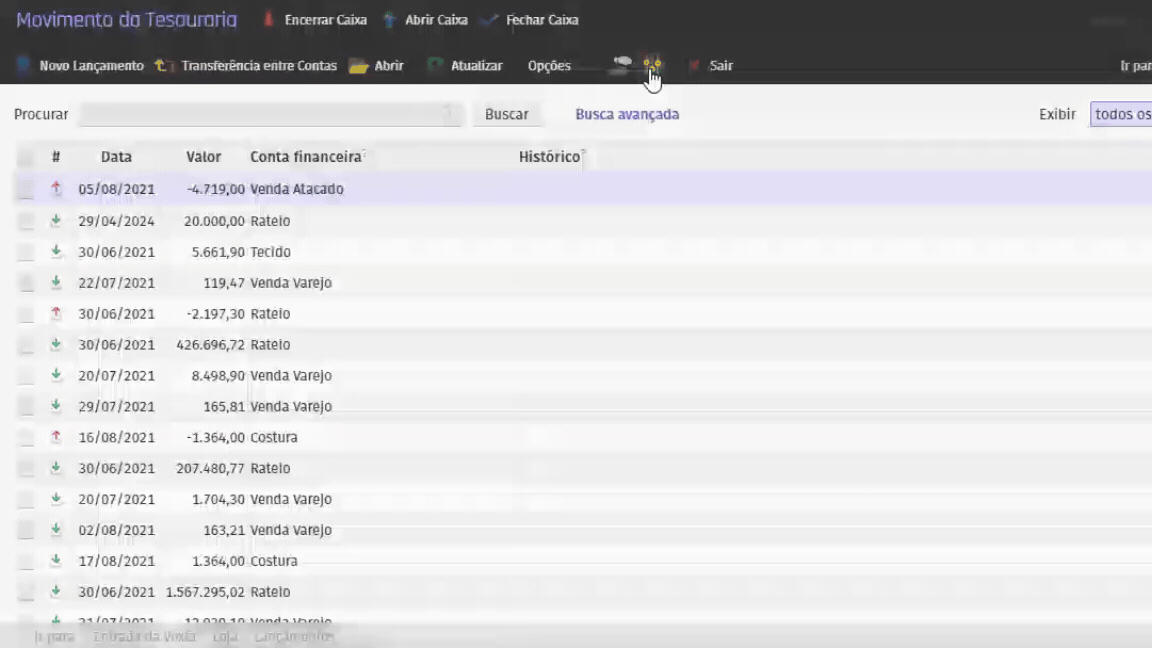Screen dimensions: 1152x648
Task: Expand the Histórico column filter
Action: (x=583, y=154)
